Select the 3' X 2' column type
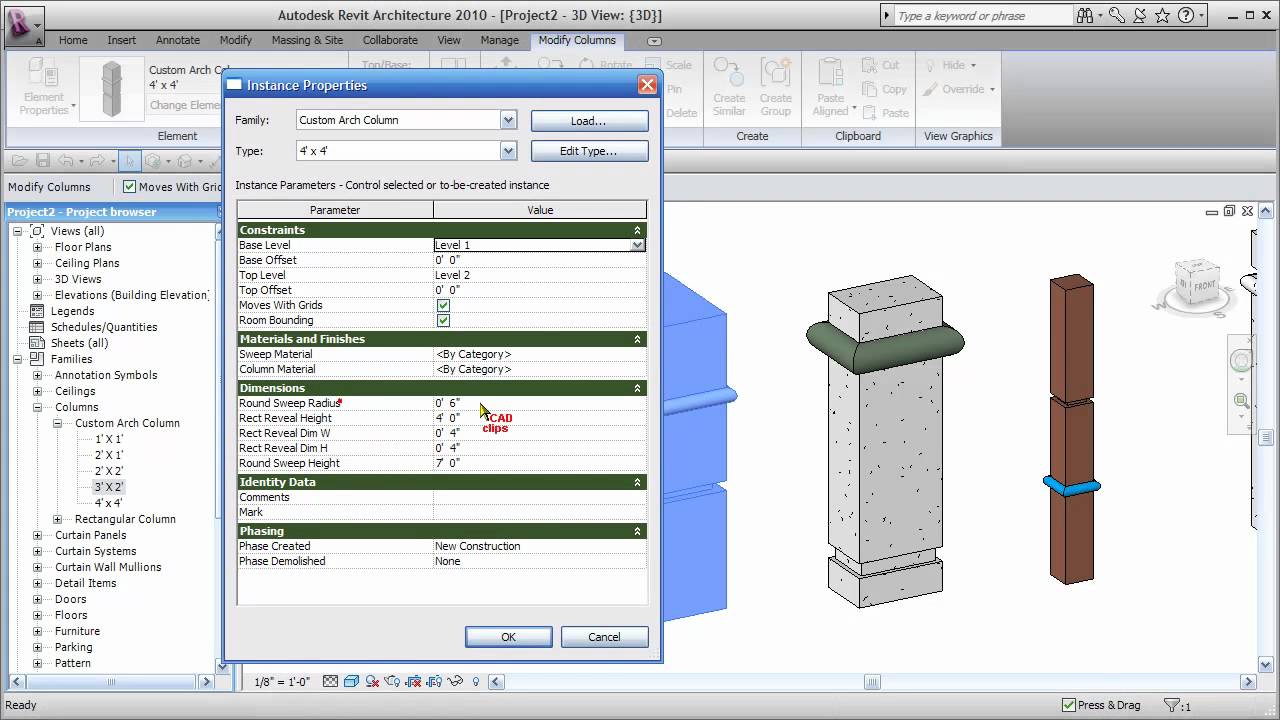The height and width of the screenshot is (720, 1280). coord(107,487)
